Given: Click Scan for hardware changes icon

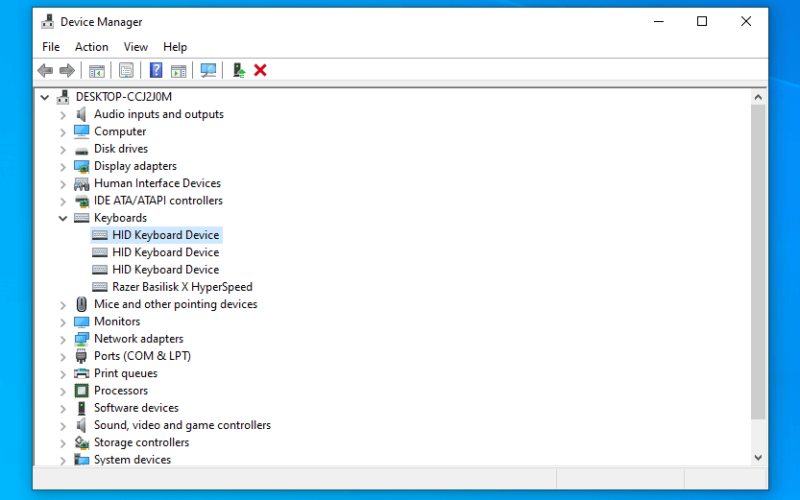Looking at the screenshot, I should click(208, 70).
